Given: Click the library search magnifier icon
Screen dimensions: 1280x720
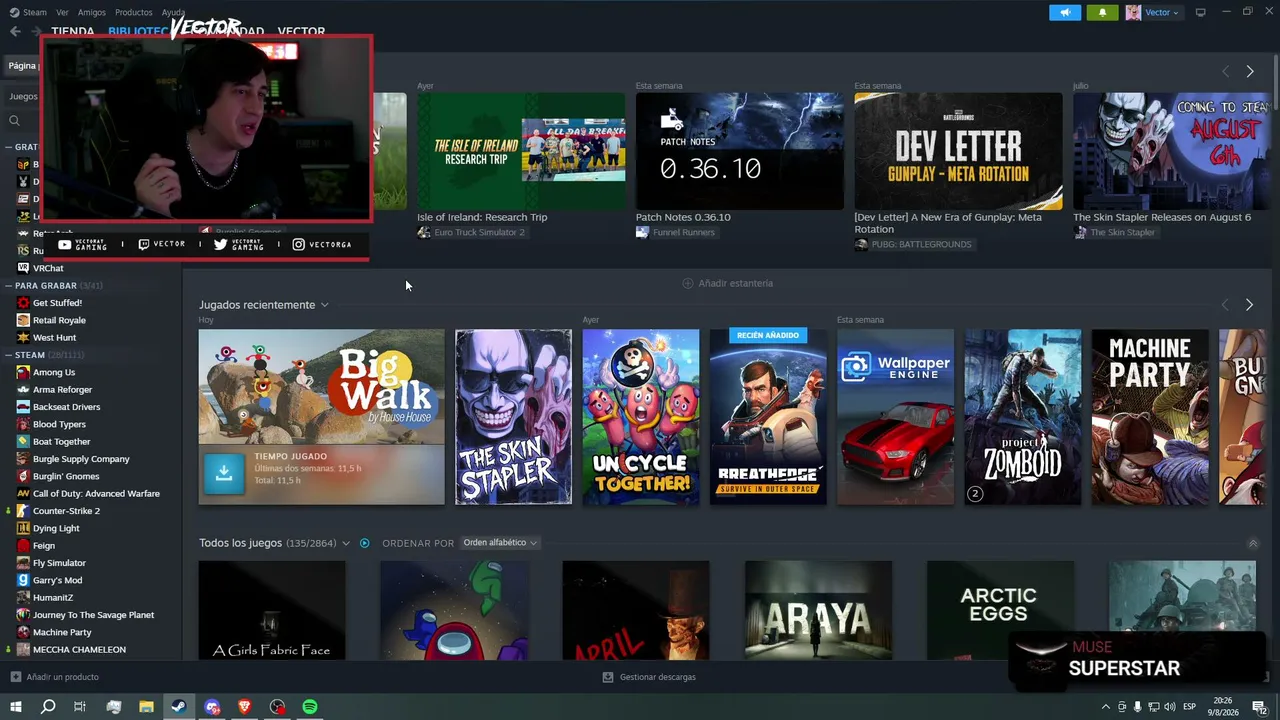Looking at the screenshot, I should coord(14,120).
